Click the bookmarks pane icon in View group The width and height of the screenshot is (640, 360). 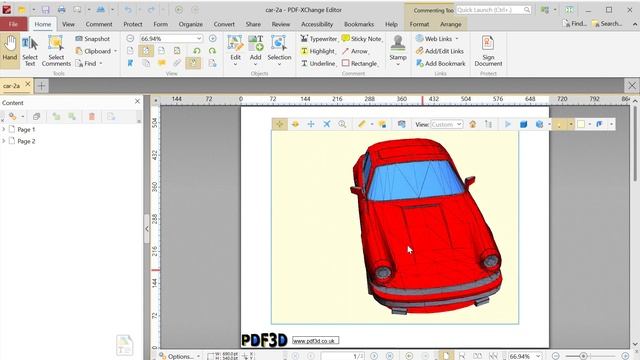coord(130,63)
